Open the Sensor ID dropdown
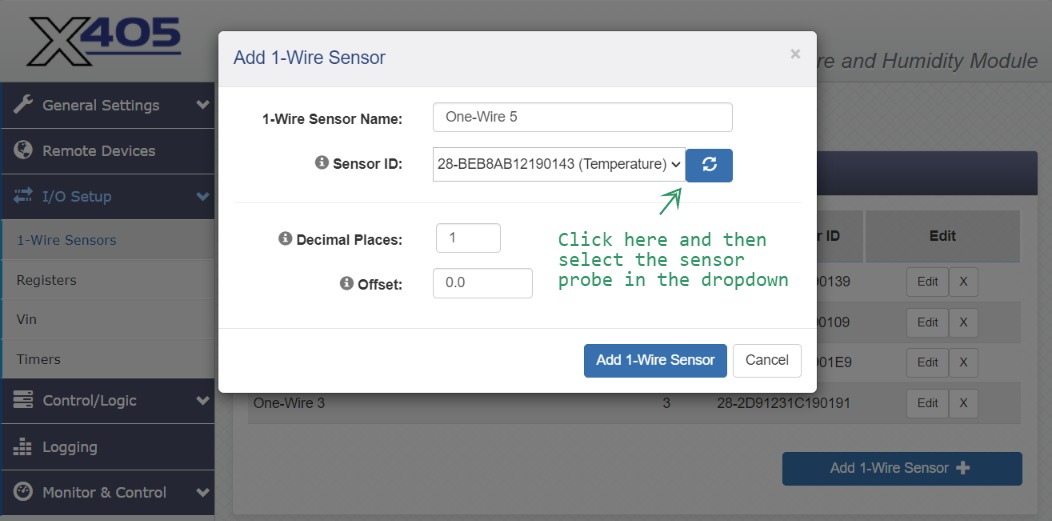 559,164
